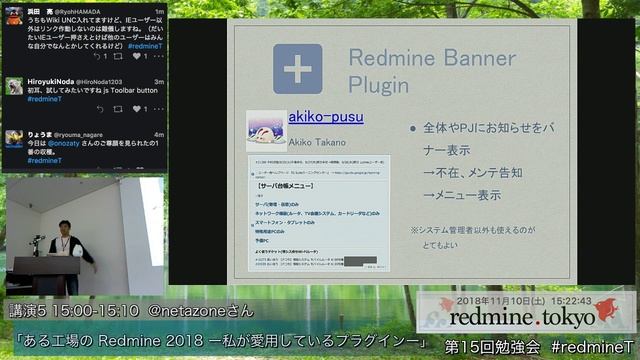Click "講演5 15:00-15:10" session label
Viewport: 640px width, 360px height.
pos(74,311)
